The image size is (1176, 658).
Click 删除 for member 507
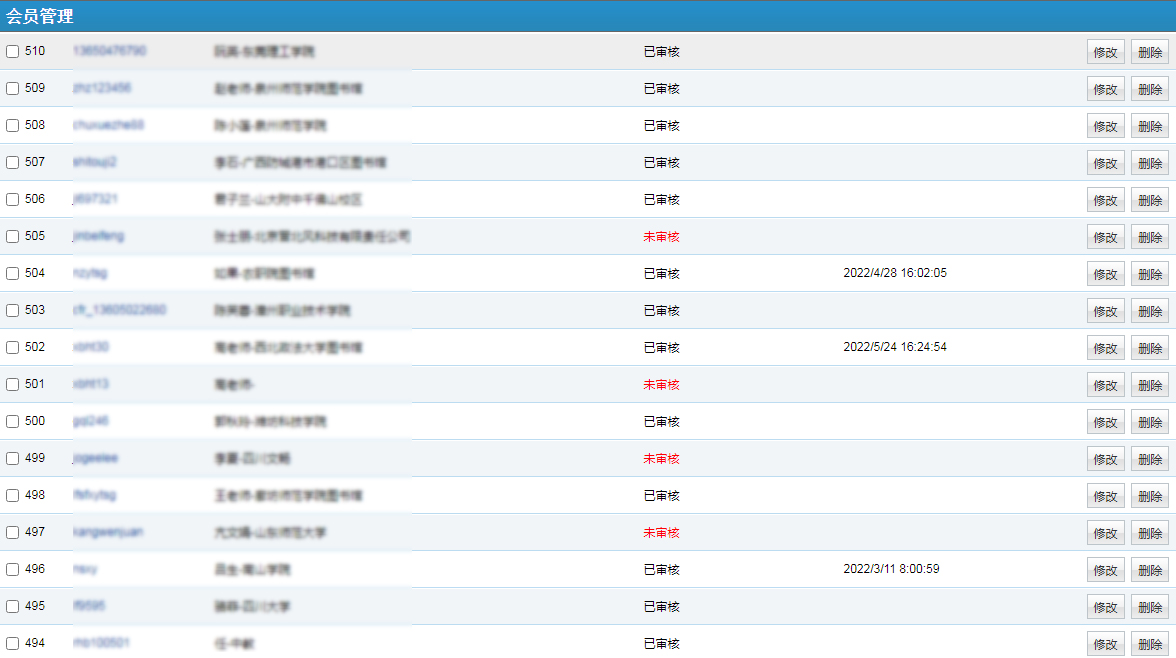pos(1149,163)
